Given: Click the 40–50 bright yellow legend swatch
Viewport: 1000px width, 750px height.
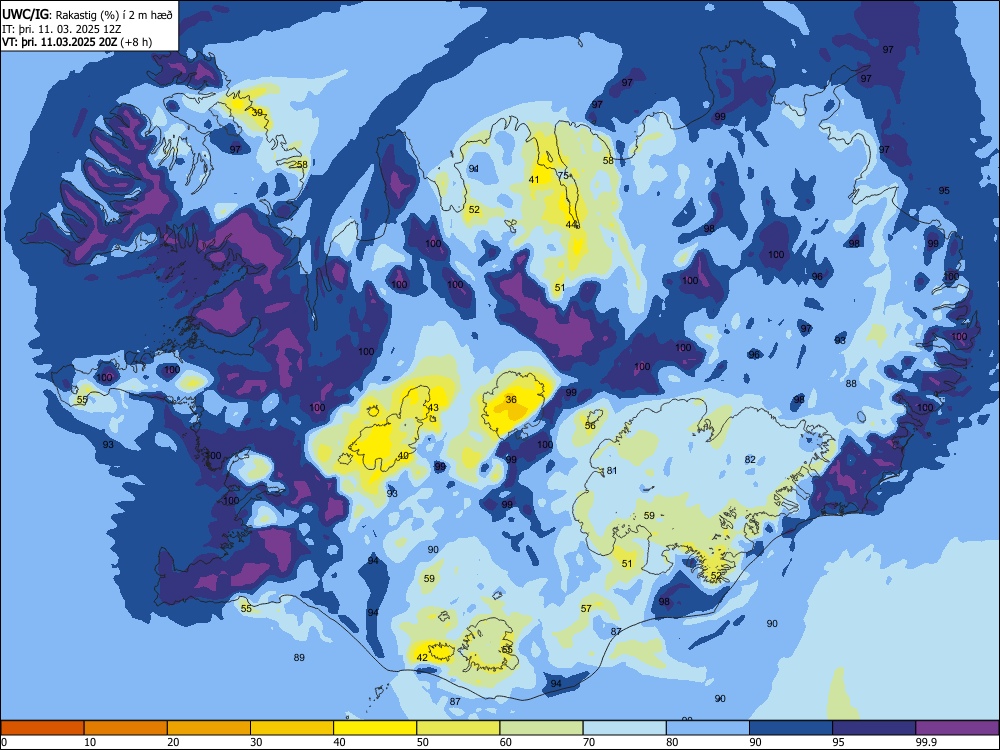Looking at the screenshot, I should pos(375,728).
